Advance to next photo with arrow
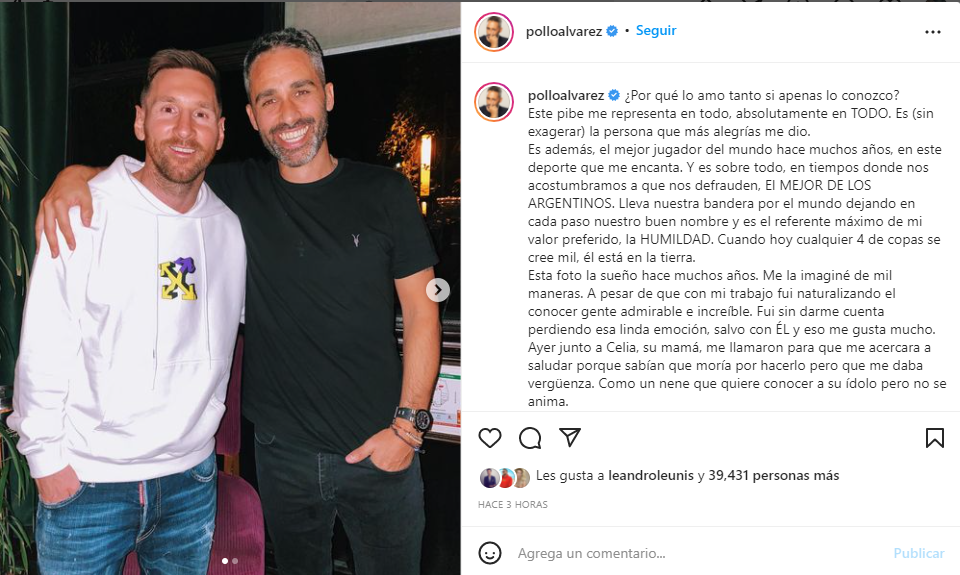 click(x=438, y=290)
